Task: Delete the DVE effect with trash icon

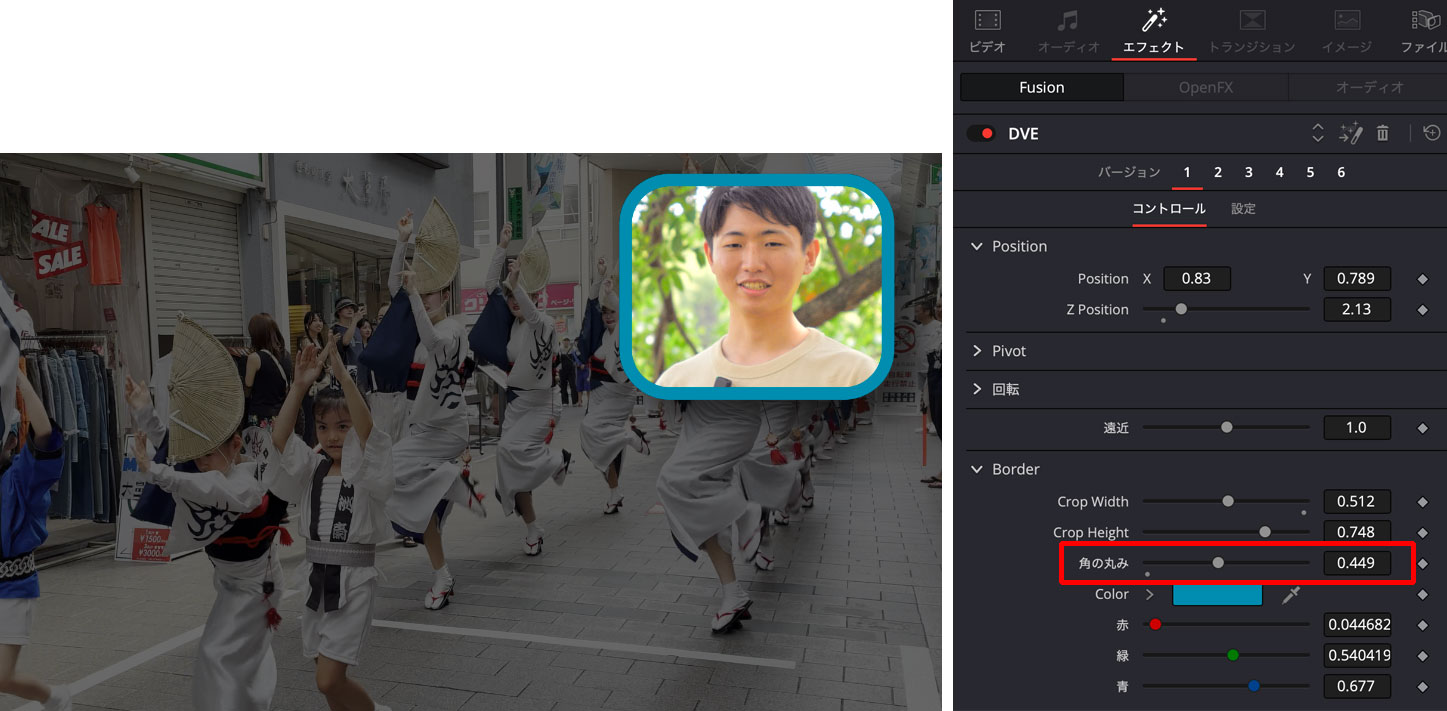Action: pos(1382,133)
